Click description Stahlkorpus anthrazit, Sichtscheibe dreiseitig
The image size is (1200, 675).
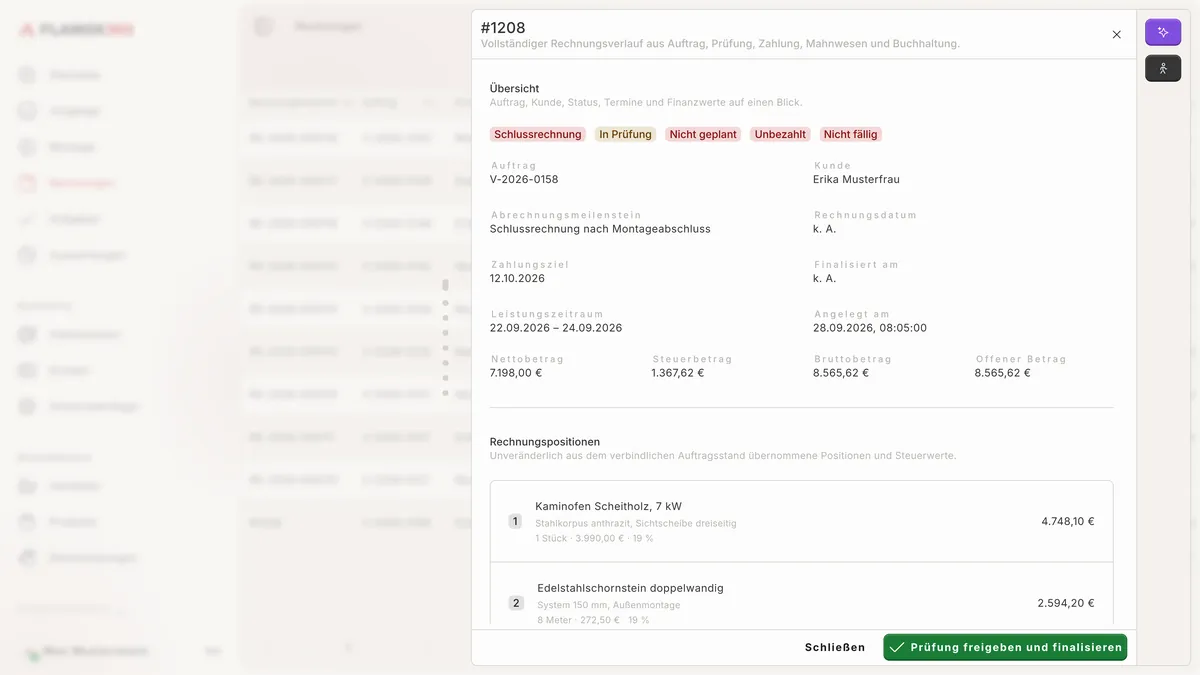(636, 523)
